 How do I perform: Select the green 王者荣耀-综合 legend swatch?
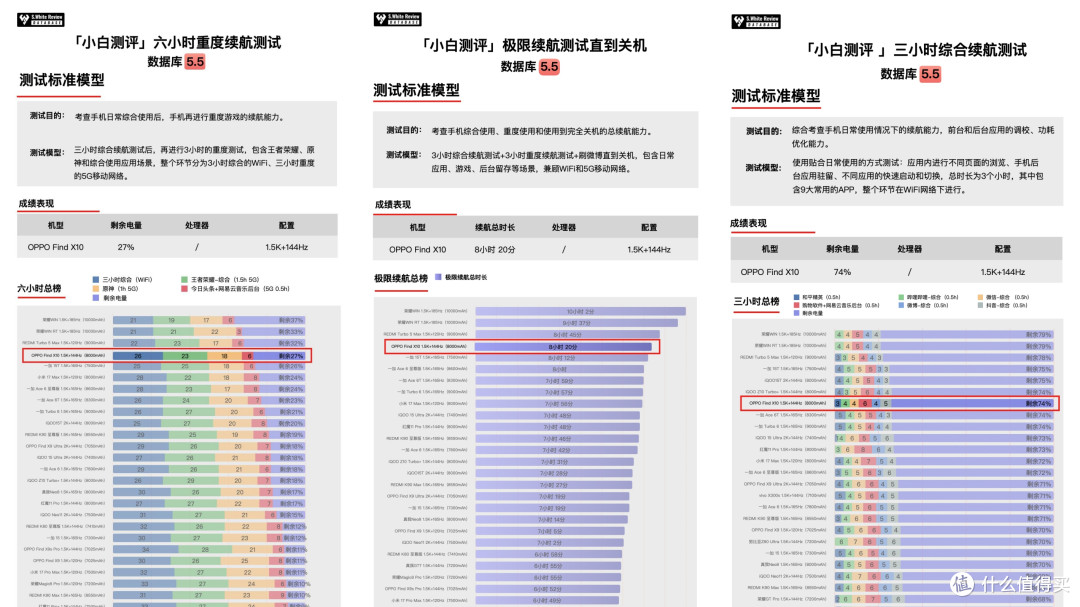pos(184,280)
